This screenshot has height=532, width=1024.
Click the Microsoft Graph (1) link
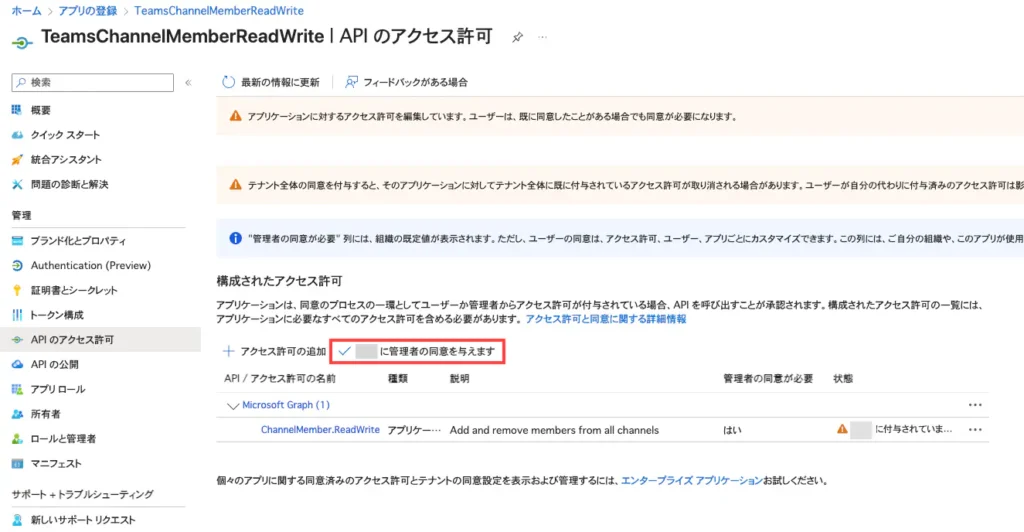[x=285, y=405]
